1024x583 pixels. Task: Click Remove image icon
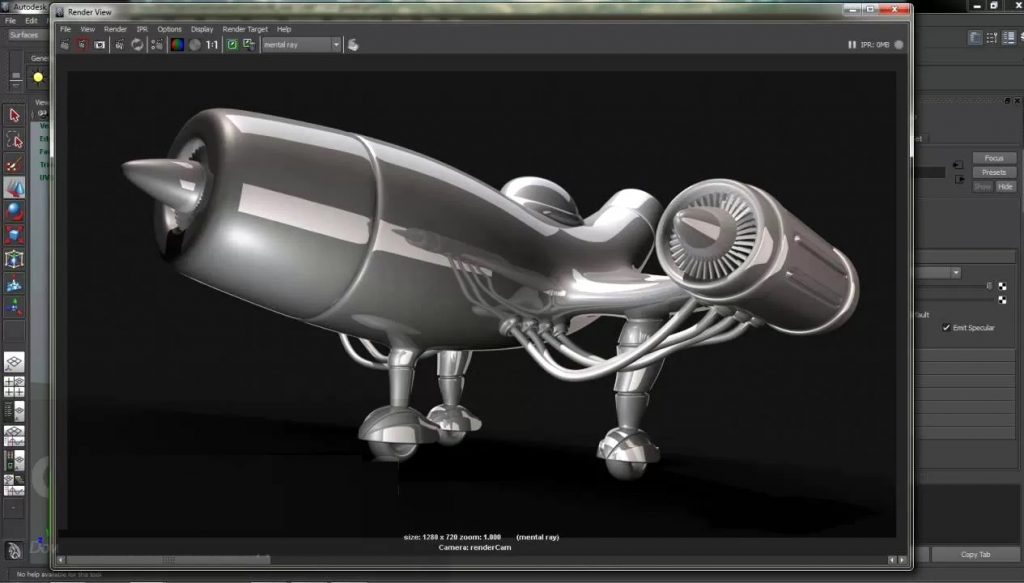[x=249, y=44]
